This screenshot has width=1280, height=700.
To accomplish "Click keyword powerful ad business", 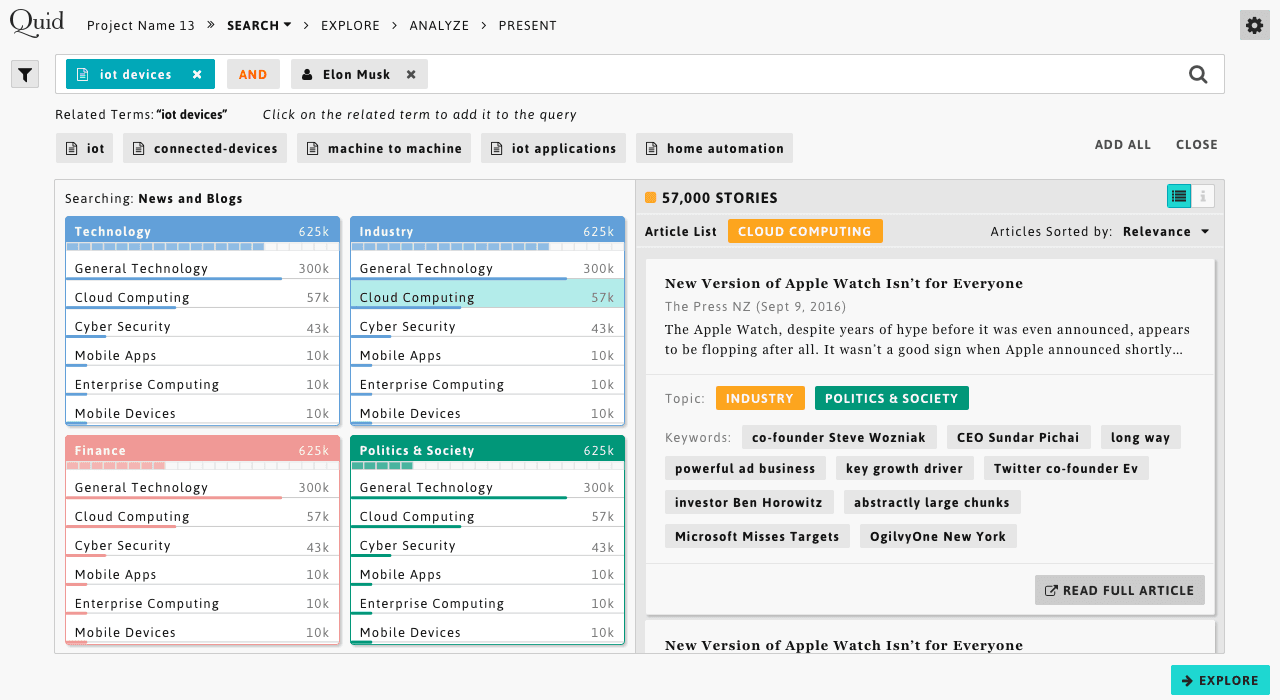I will pyautogui.click(x=745, y=468).
